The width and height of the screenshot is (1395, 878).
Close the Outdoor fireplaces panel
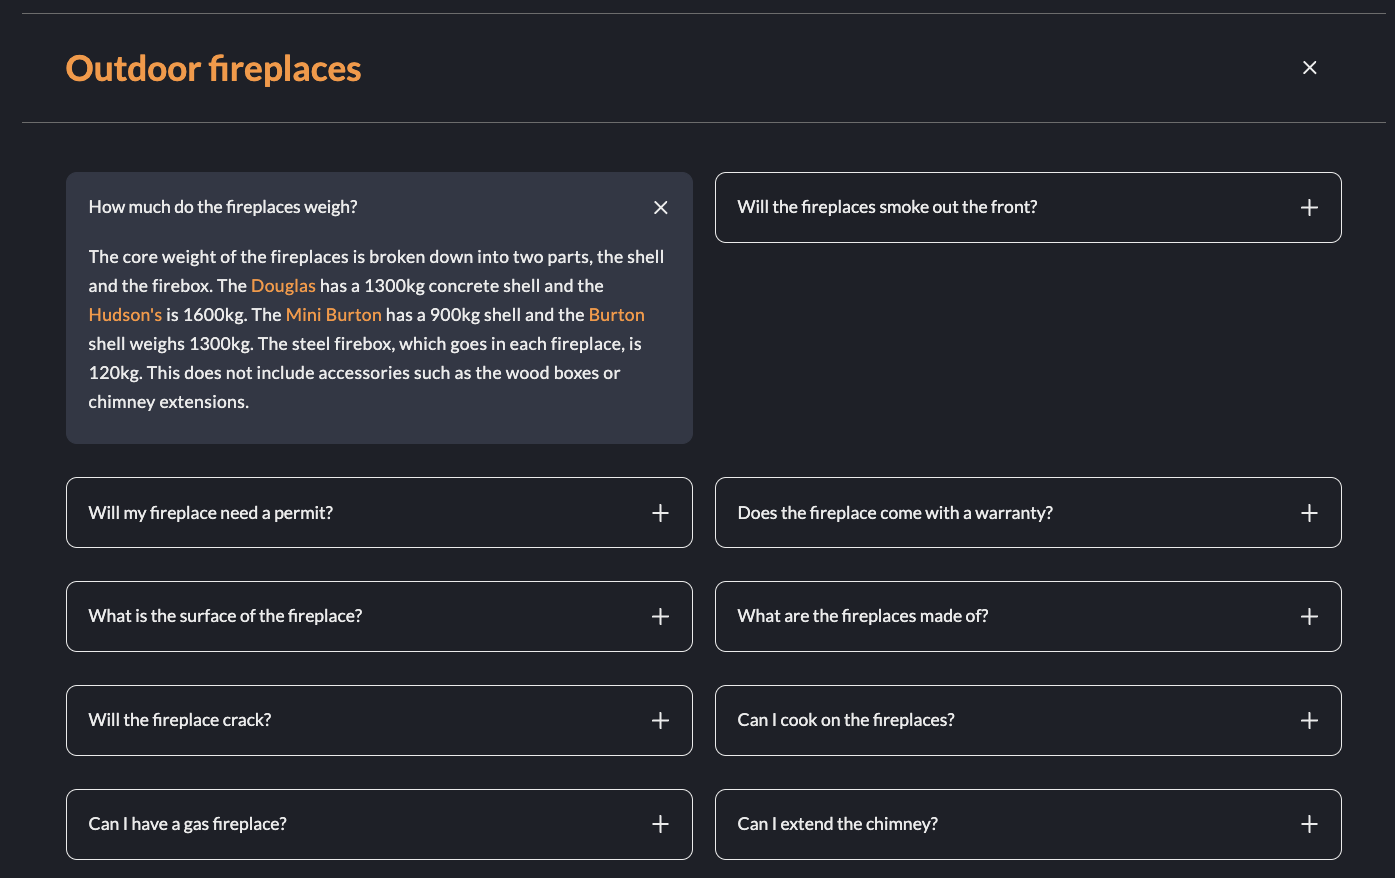pyautogui.click(x=1309, y=68)
